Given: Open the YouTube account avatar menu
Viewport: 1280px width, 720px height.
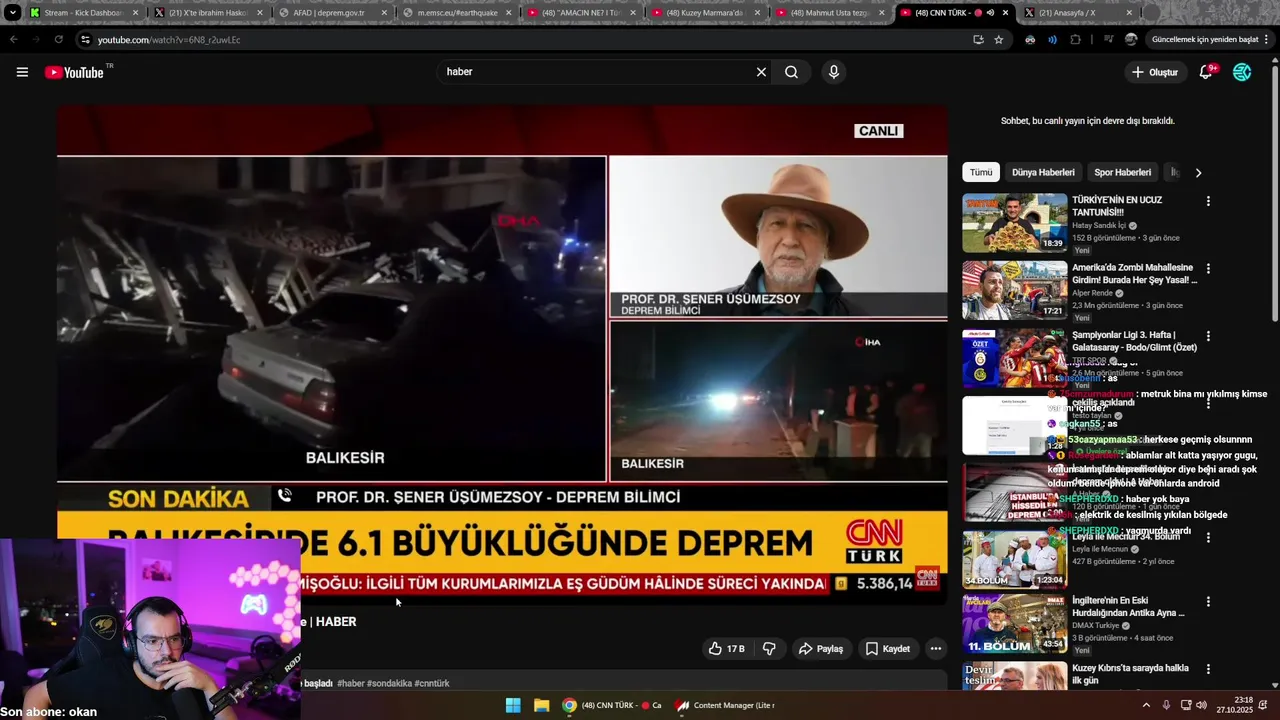Looking at the screenshot, I should (x=1242, y=72).
